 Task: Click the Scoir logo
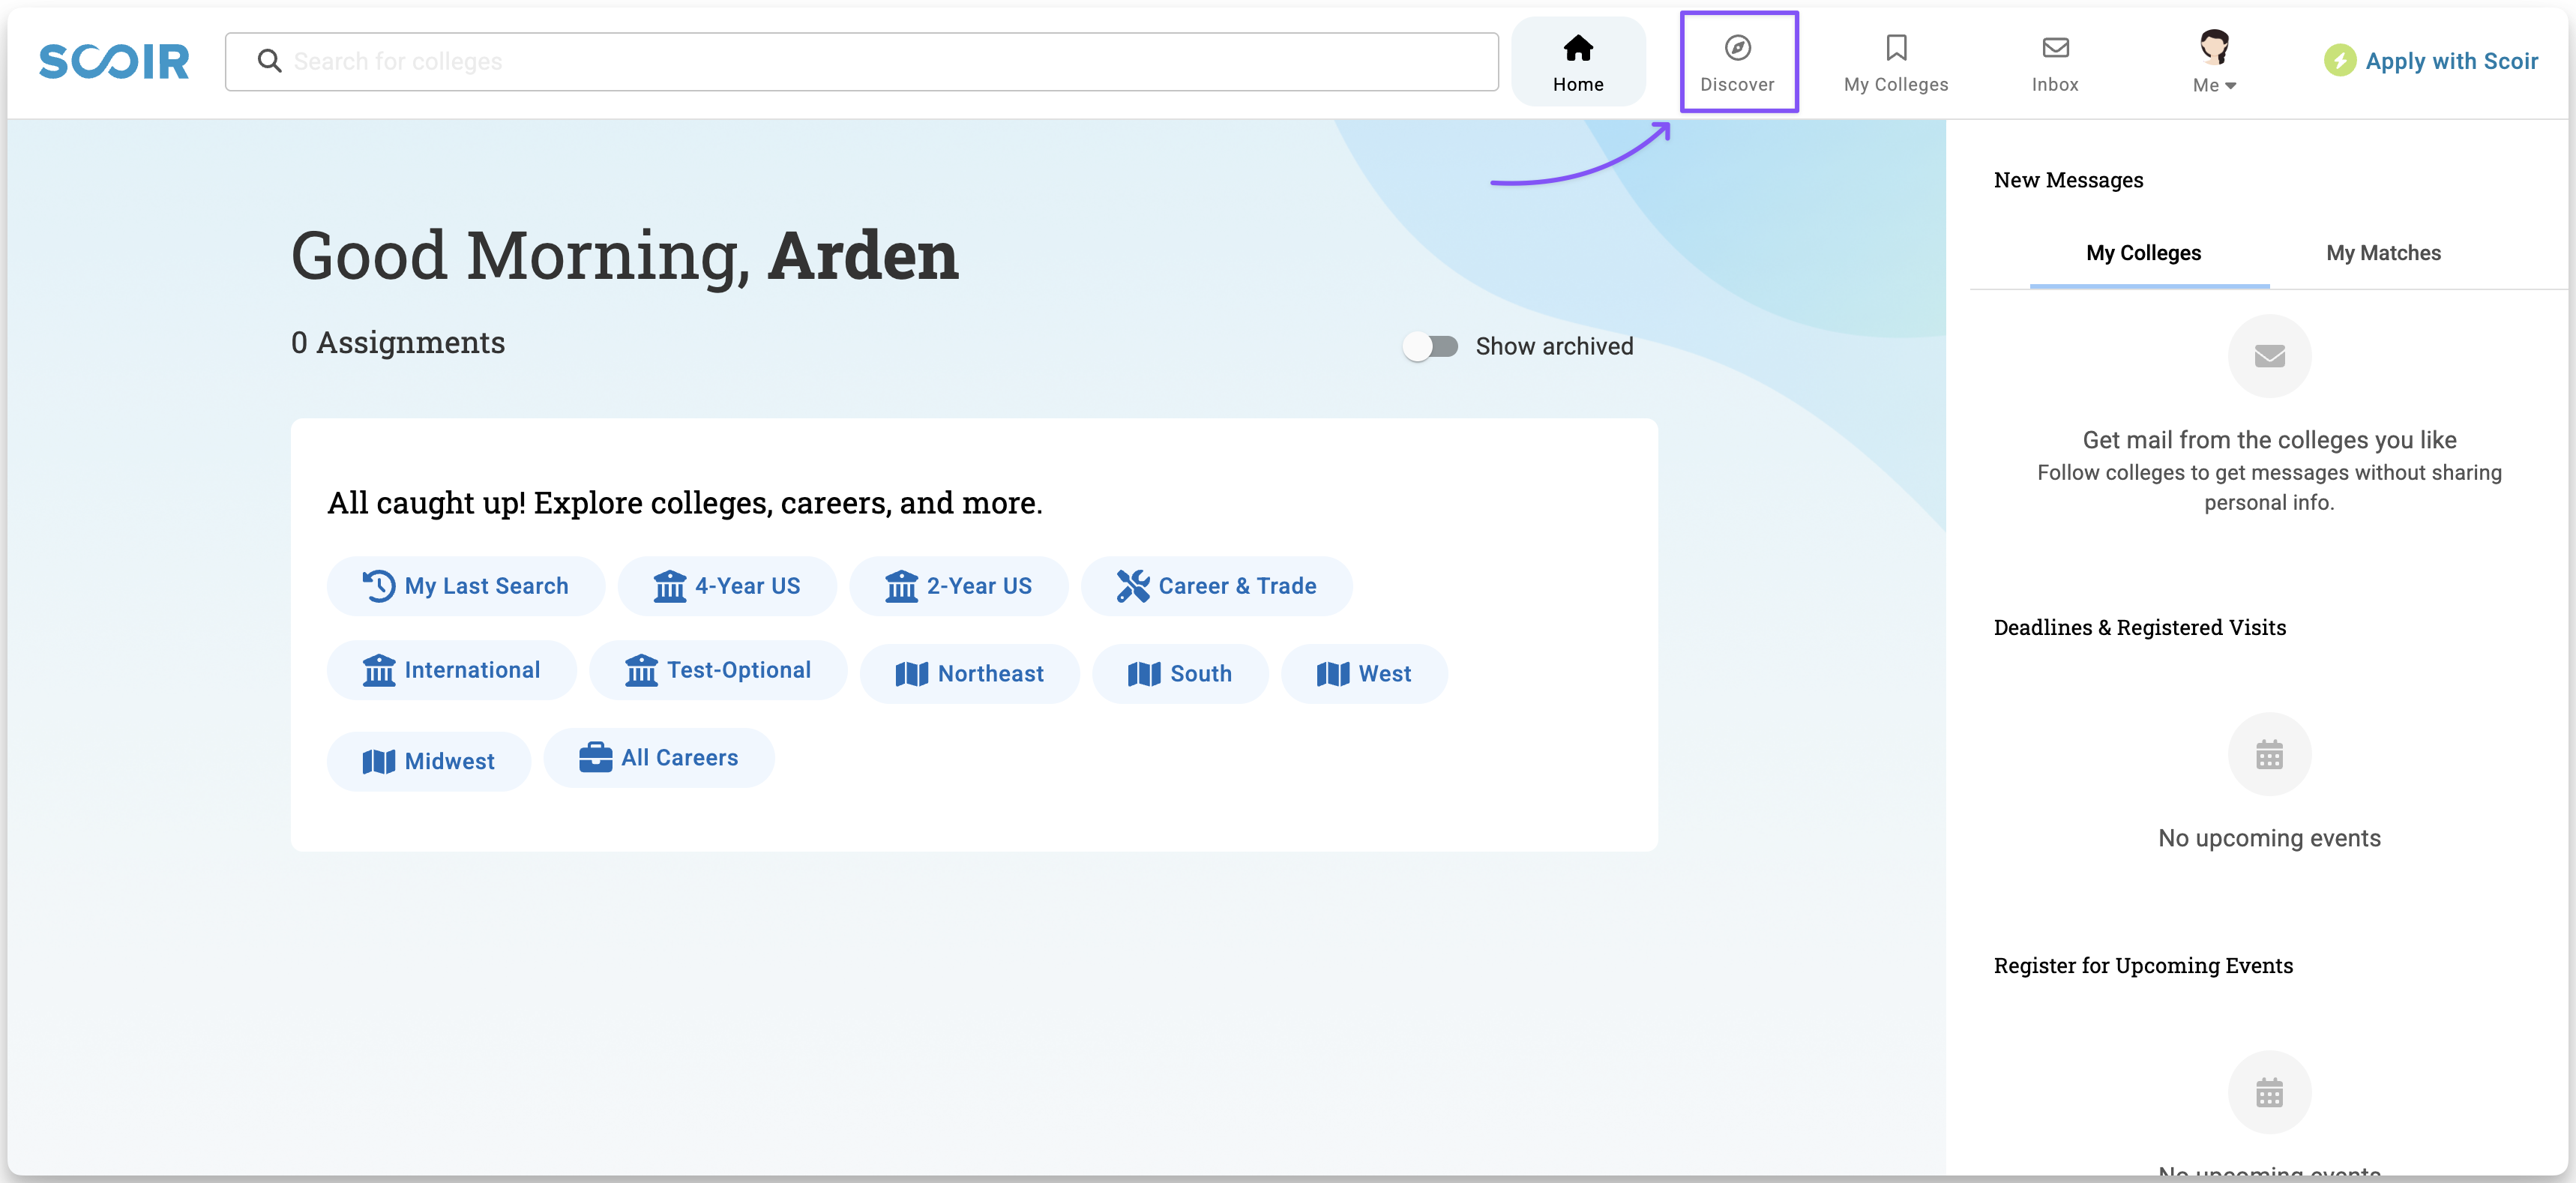114,61
